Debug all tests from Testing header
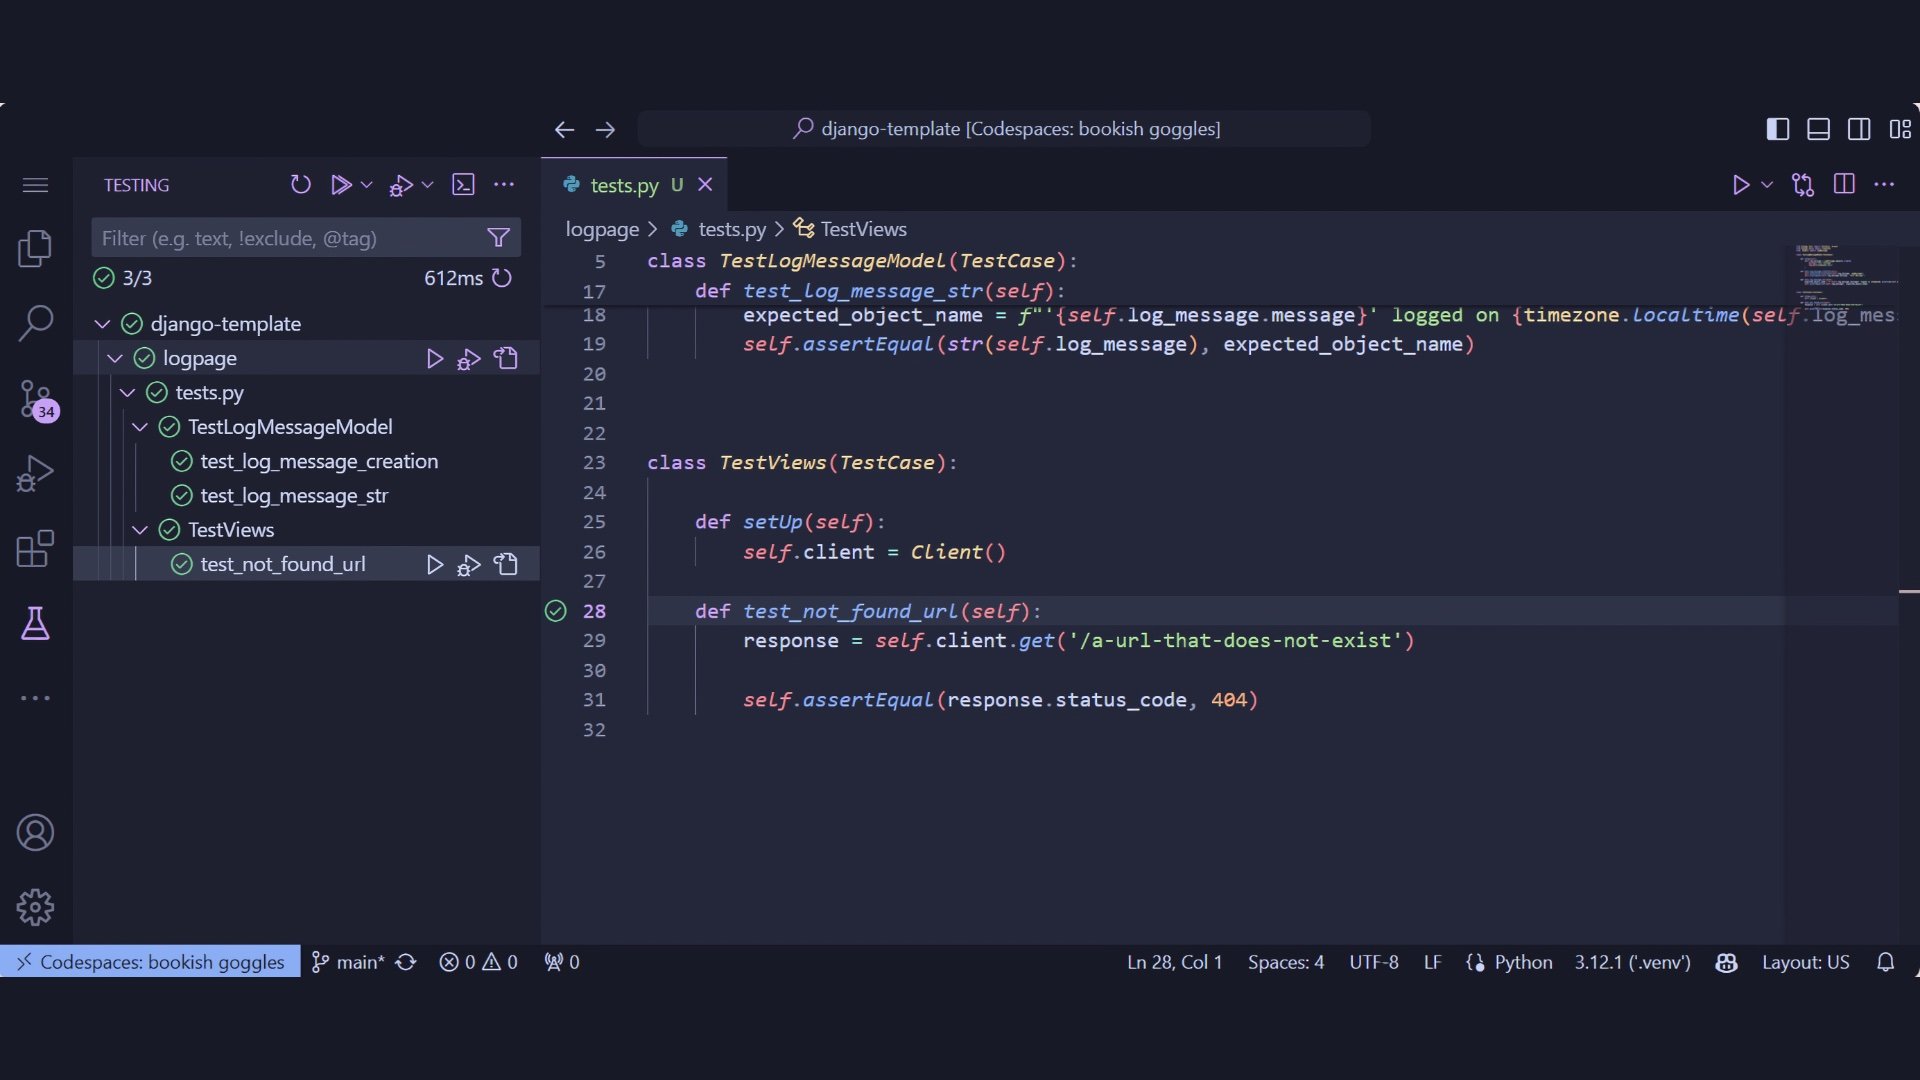 (401, 185)
